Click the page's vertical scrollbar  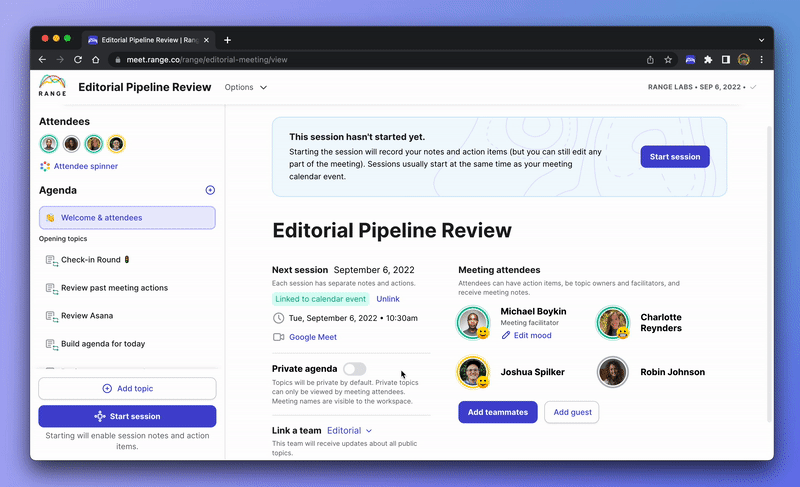(769, 274)
